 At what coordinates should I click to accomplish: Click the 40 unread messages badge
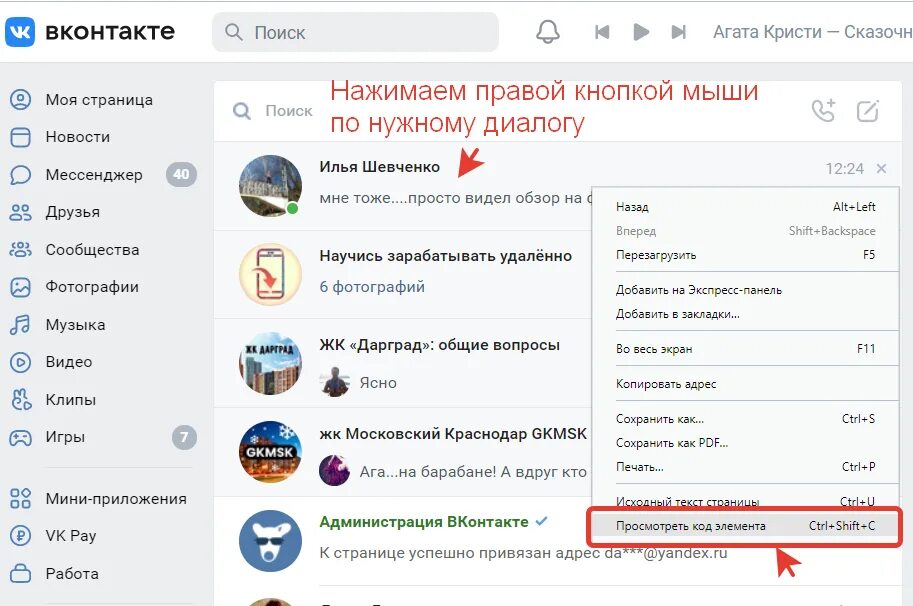pyautogui.click(x=181, y=174)
